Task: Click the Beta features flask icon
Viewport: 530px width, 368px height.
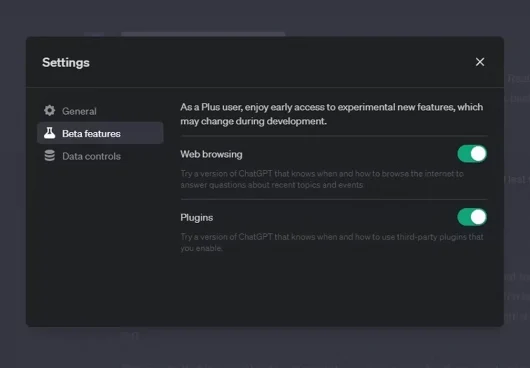Action: (49, 133)
